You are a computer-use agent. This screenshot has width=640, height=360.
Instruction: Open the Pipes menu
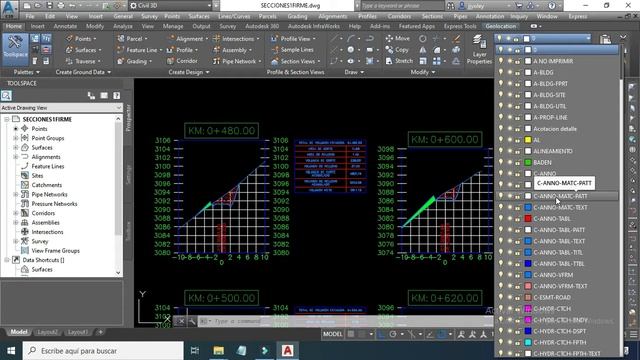(460, 16)
